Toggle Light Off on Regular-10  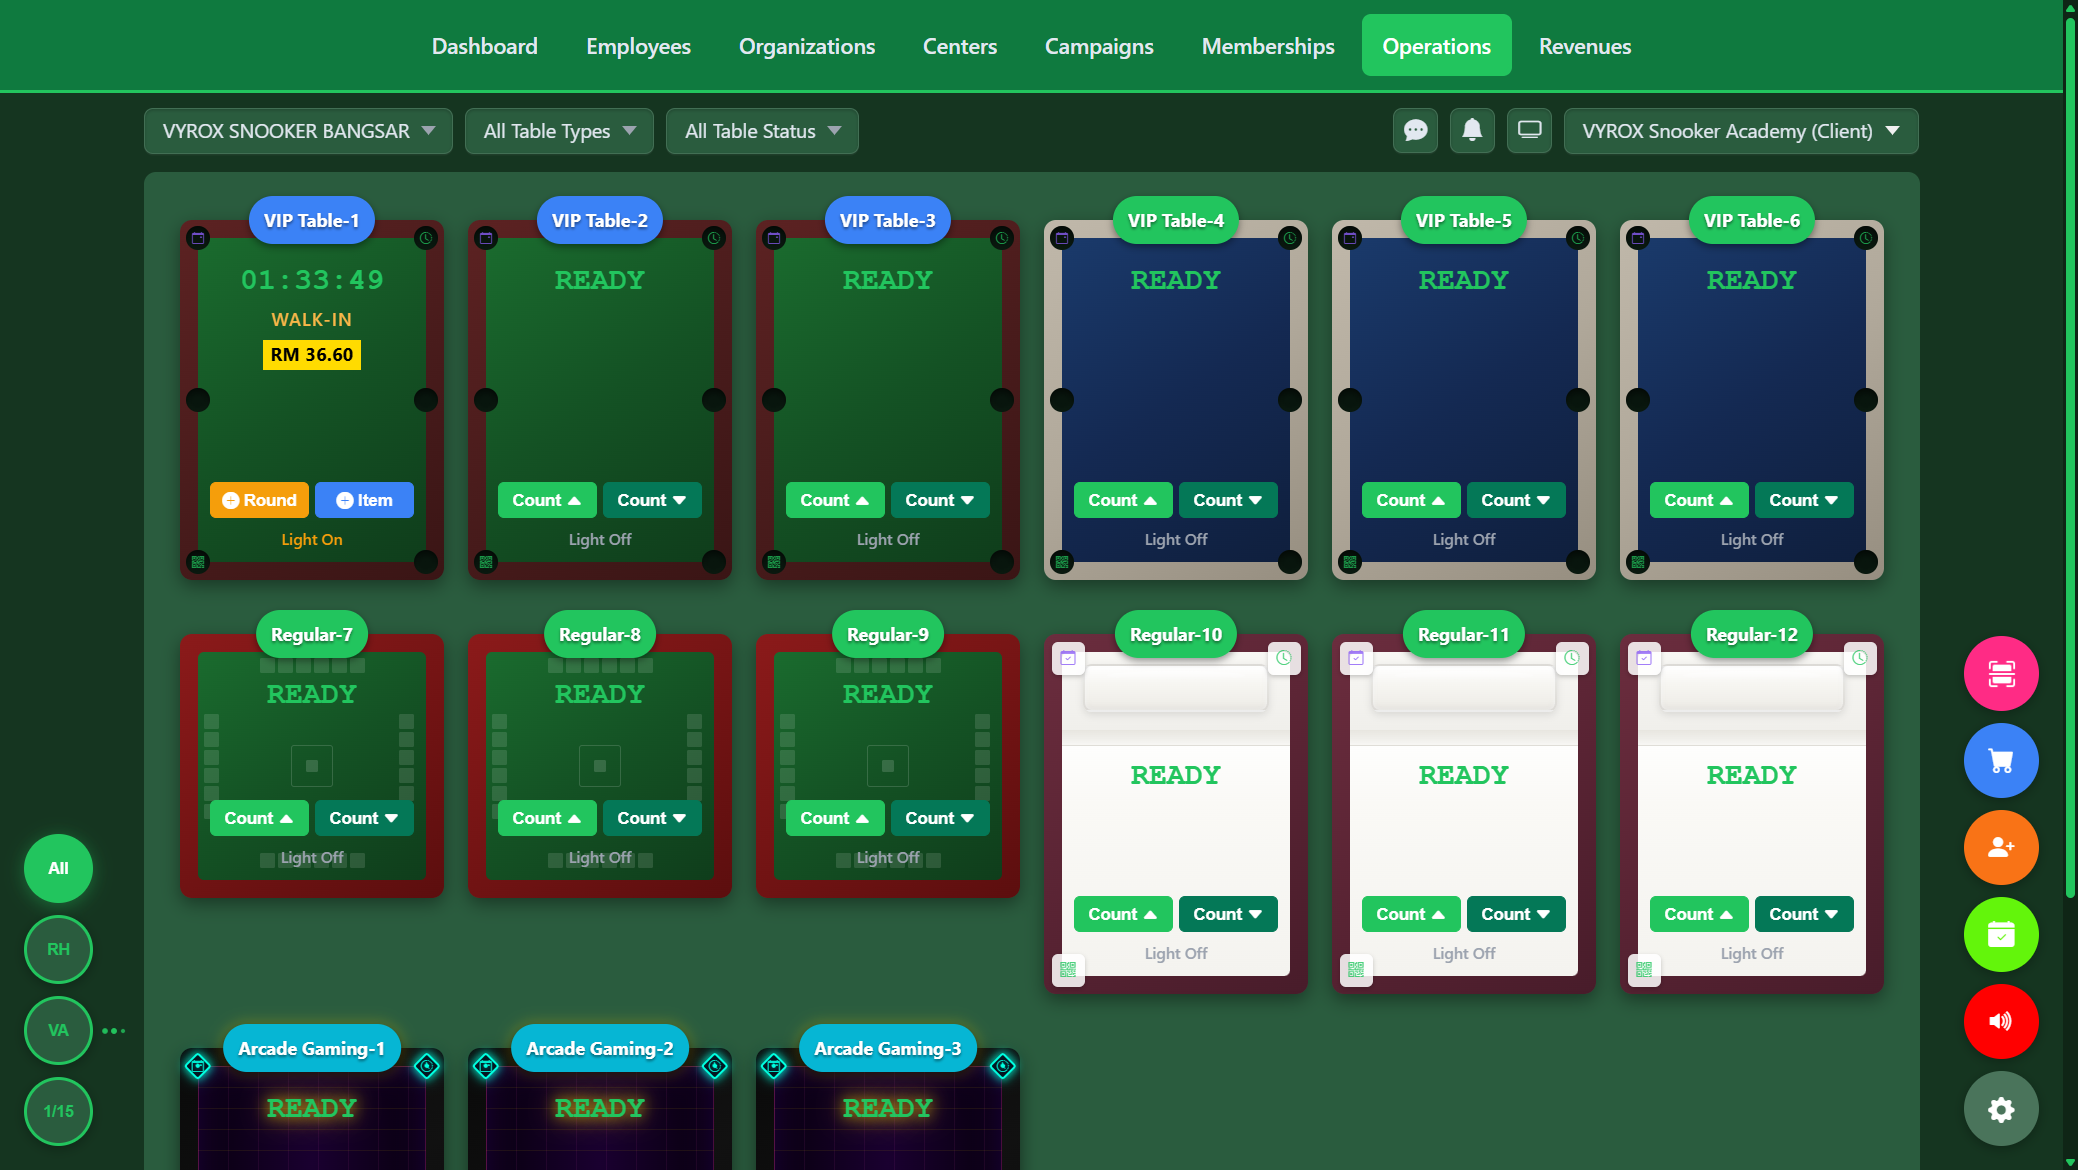pyautogui.click(x=1176, y=954)
